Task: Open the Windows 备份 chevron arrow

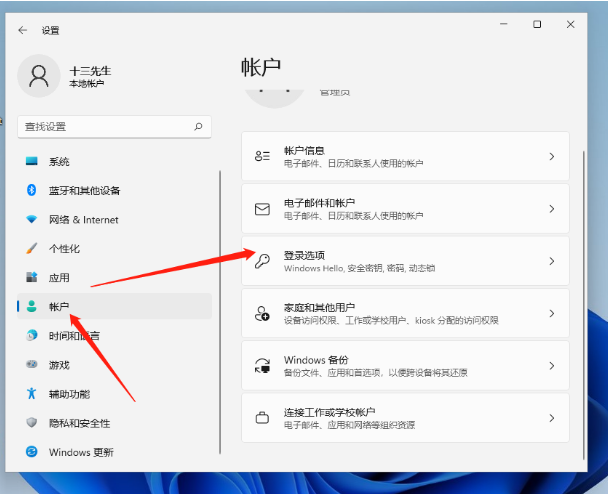Action: coord(552,366)
